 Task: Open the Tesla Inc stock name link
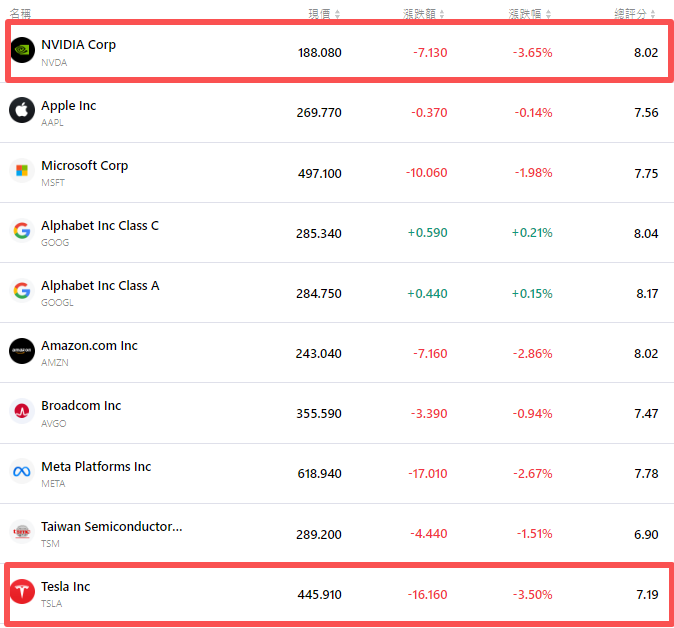click(66, 586)
